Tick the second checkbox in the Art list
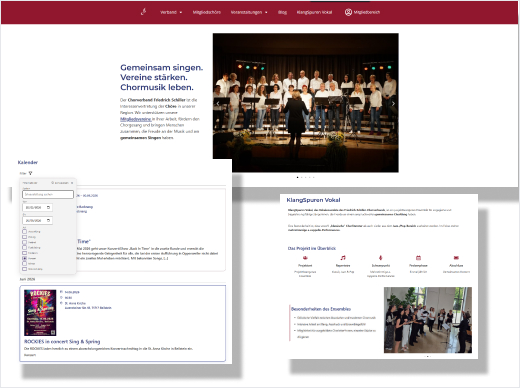The image size is (520, 388). (x=24, y=237)
